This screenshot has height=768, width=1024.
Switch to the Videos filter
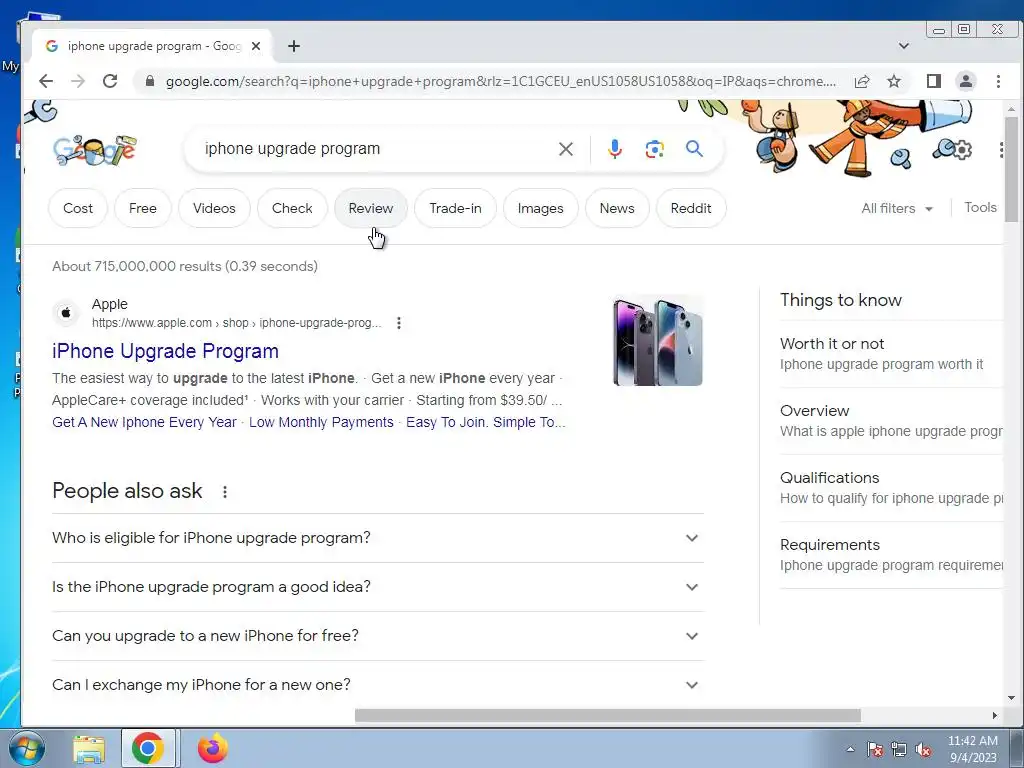pyautogui.click(x=214, y=208)
